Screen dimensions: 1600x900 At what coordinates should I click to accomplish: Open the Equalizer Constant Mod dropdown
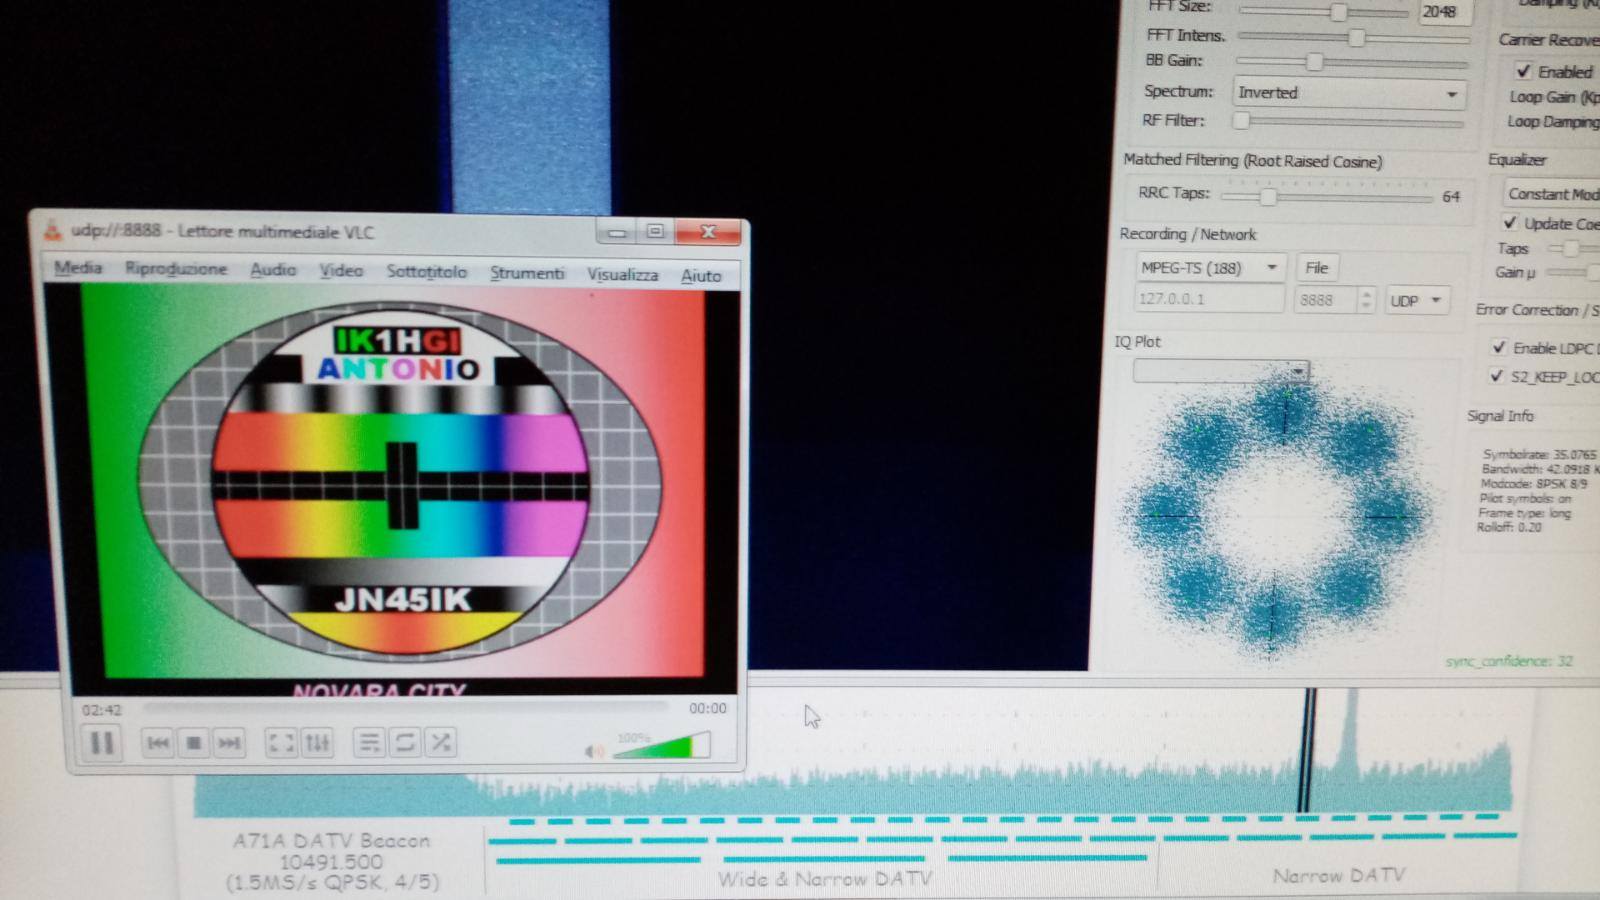(x=1551, y=194)
